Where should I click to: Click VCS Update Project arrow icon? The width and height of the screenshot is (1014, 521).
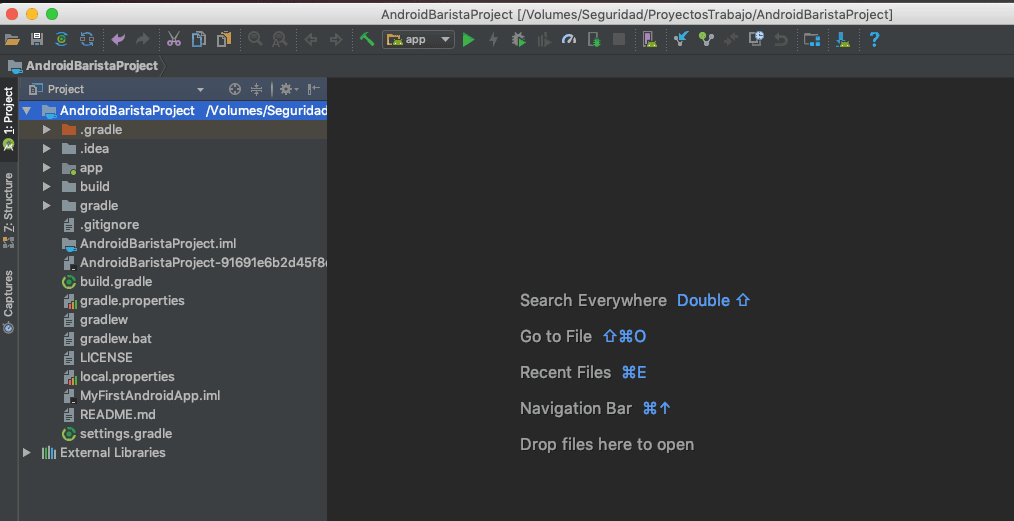[681, 39]
